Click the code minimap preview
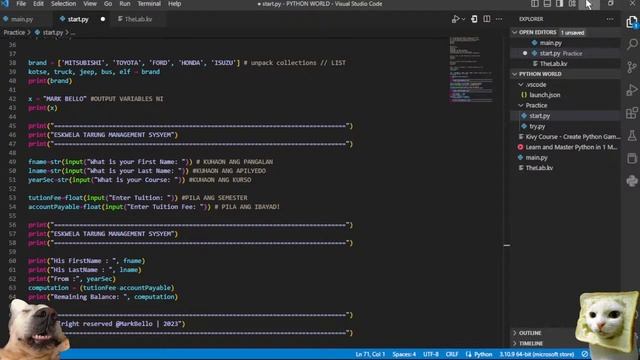This screenshot has height=360, width=640. (x=471, y=69)
